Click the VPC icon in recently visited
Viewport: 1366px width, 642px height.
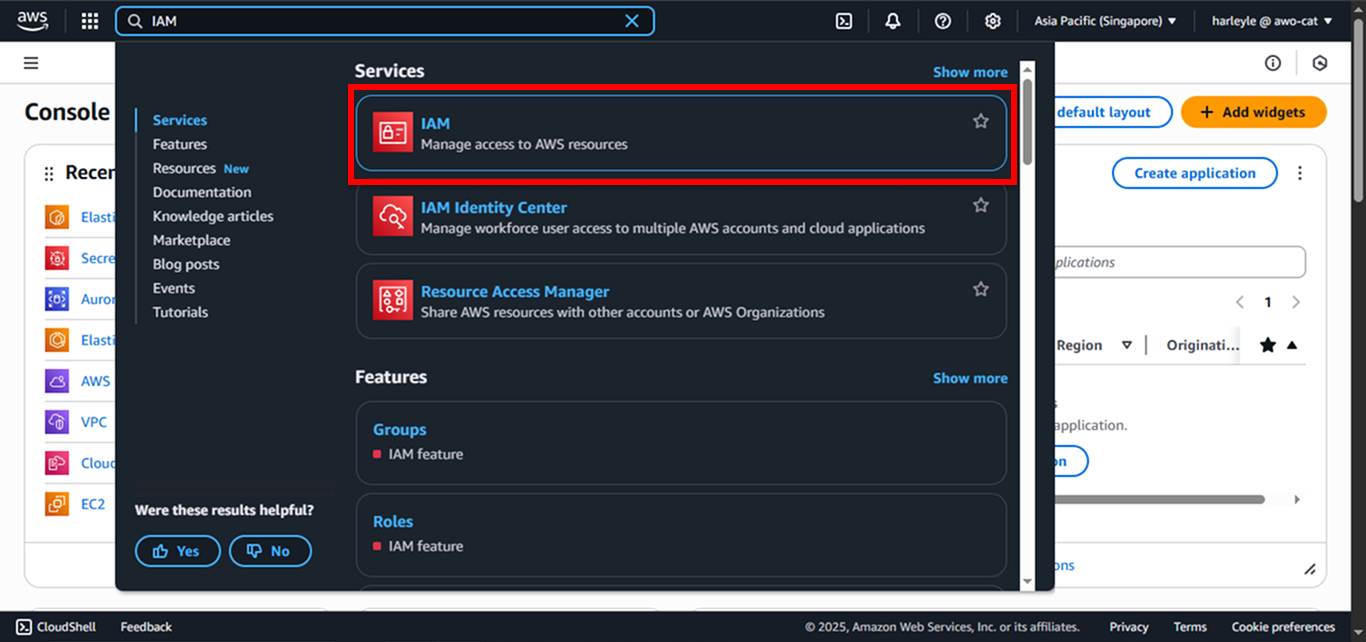(57, 422)
